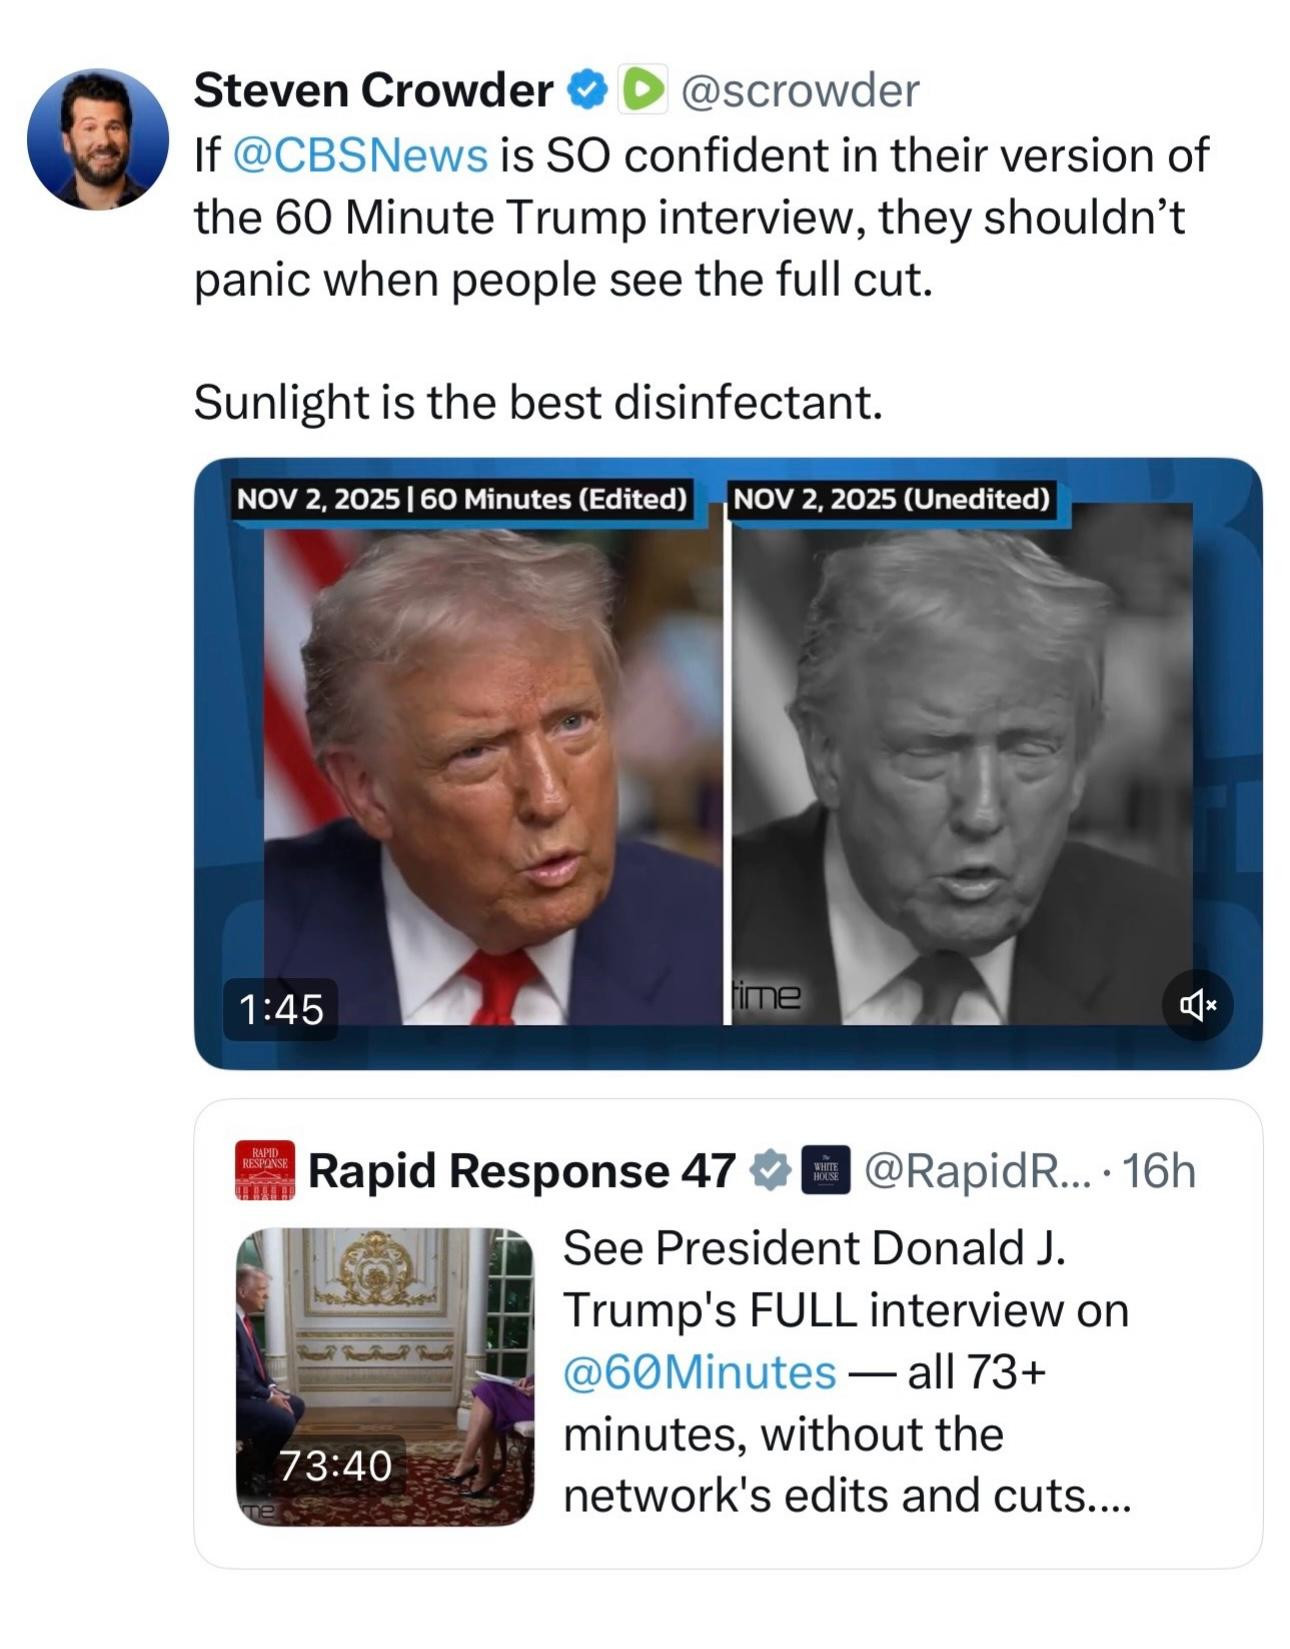The image size is (1290, 1649).
Task: Click the Steven Crowder display name
Action: pos(372,90)
